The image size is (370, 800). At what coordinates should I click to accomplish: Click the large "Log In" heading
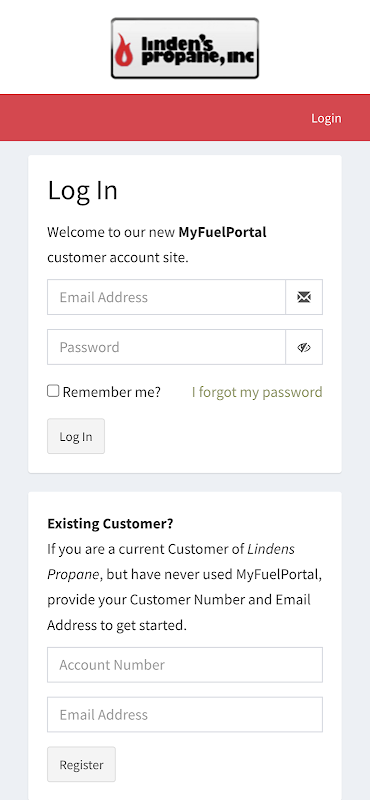(x=83, y=190)
